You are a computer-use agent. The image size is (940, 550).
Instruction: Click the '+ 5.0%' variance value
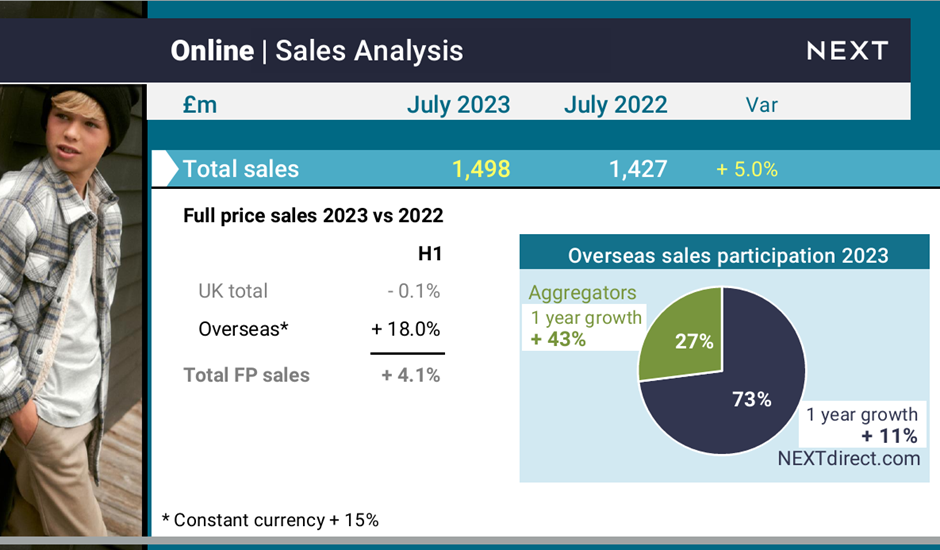point(747,169)
